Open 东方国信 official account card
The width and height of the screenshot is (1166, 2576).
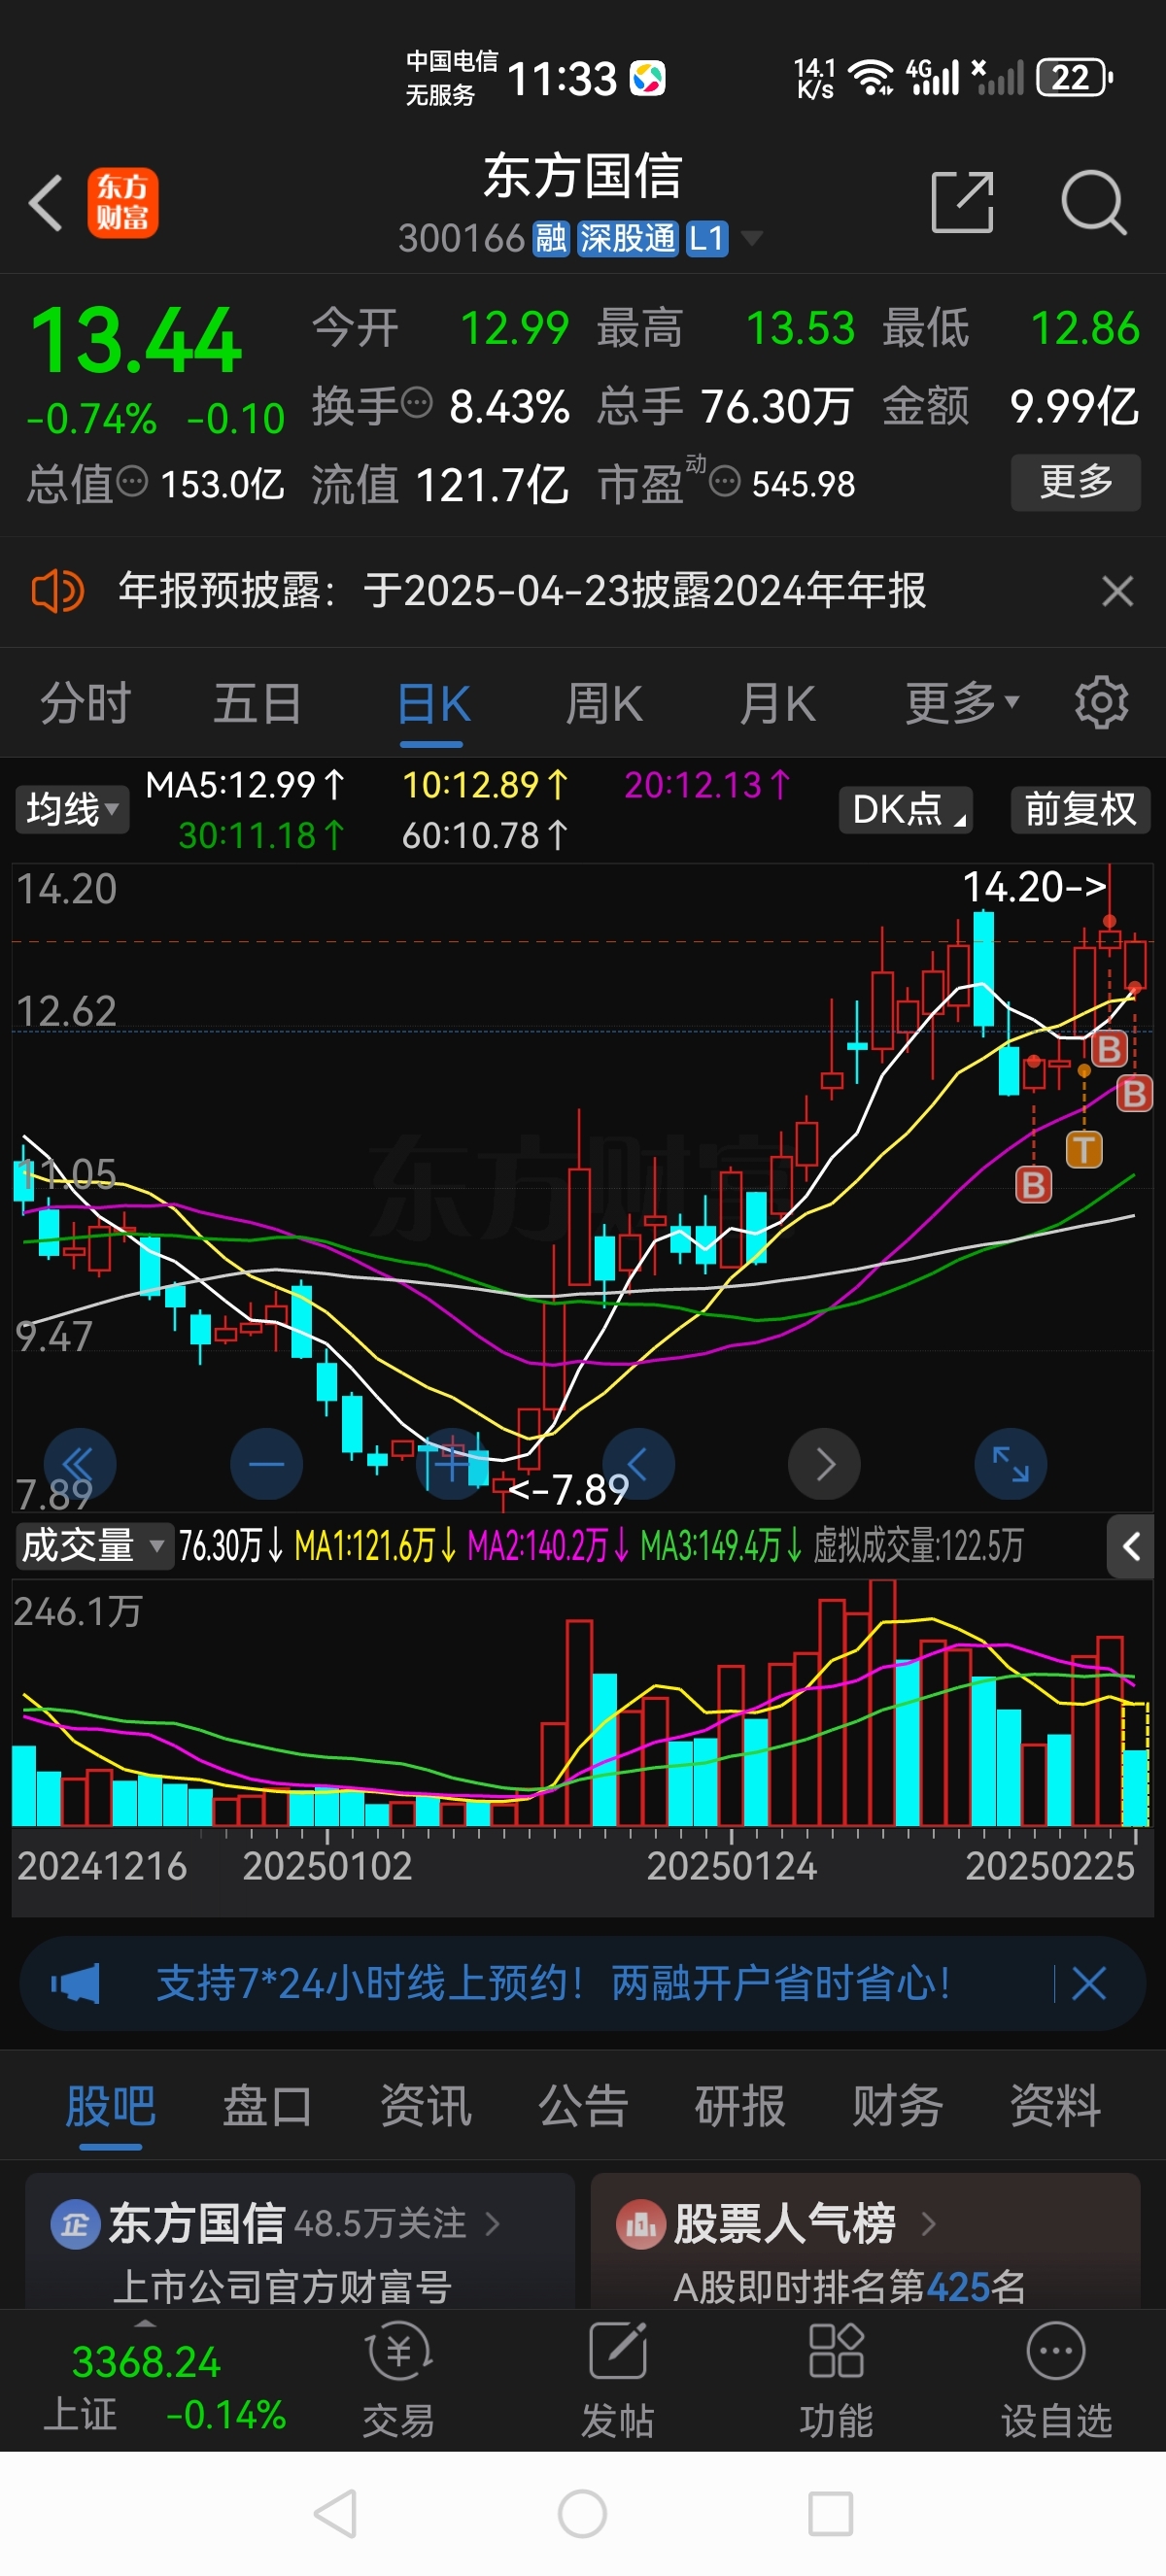(300, 2240)
